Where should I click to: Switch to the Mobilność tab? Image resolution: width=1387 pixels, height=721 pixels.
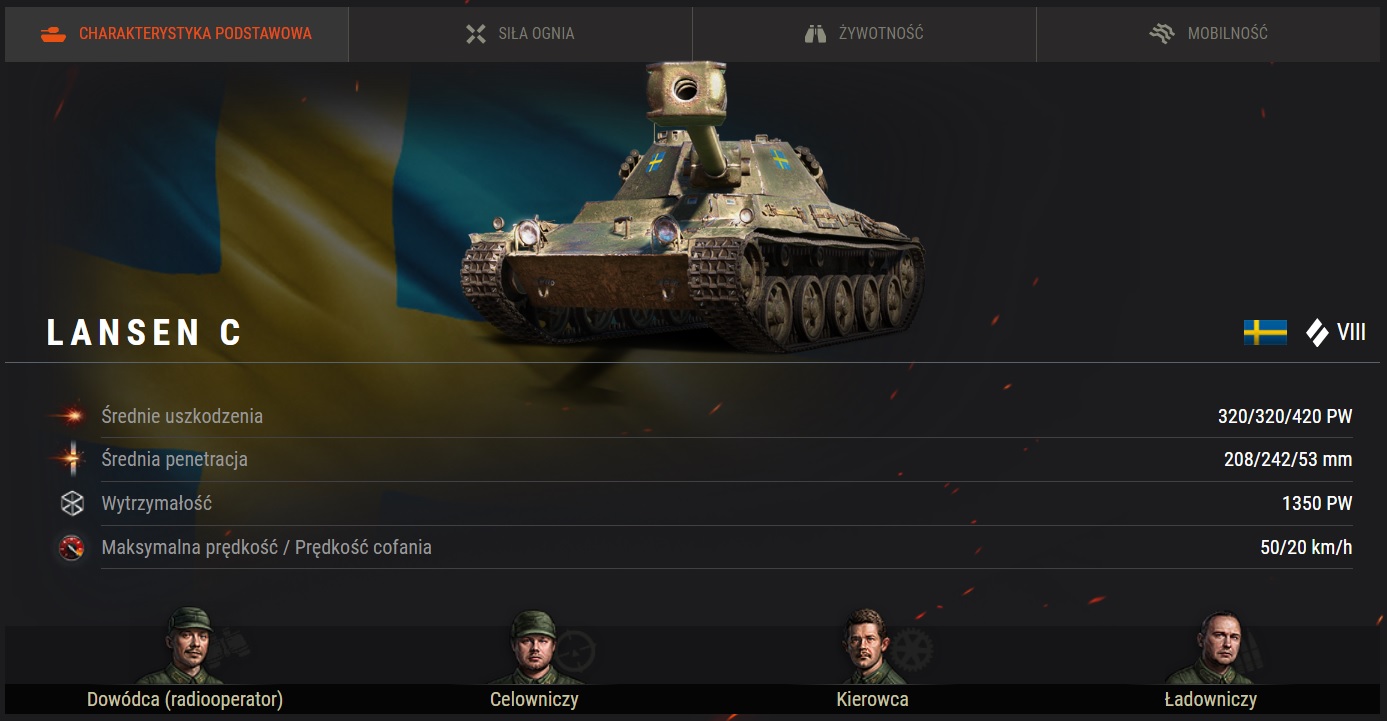(x=1209, y=34)
